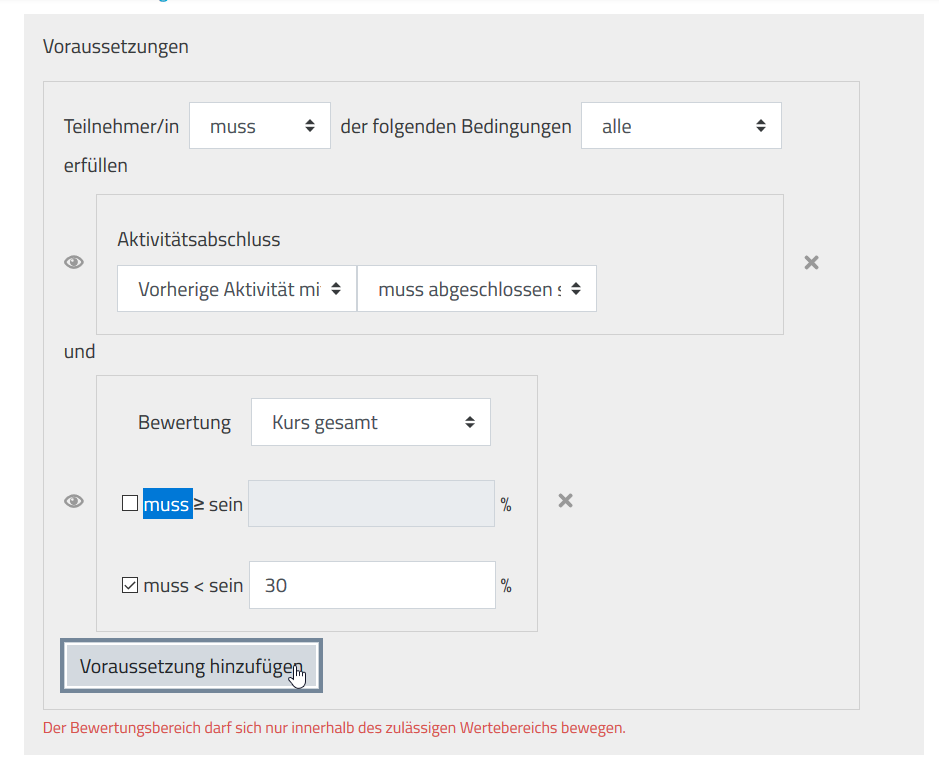Toggle visibility eye for Bewertung condition
Screen dimensions: 939x765
74,502
